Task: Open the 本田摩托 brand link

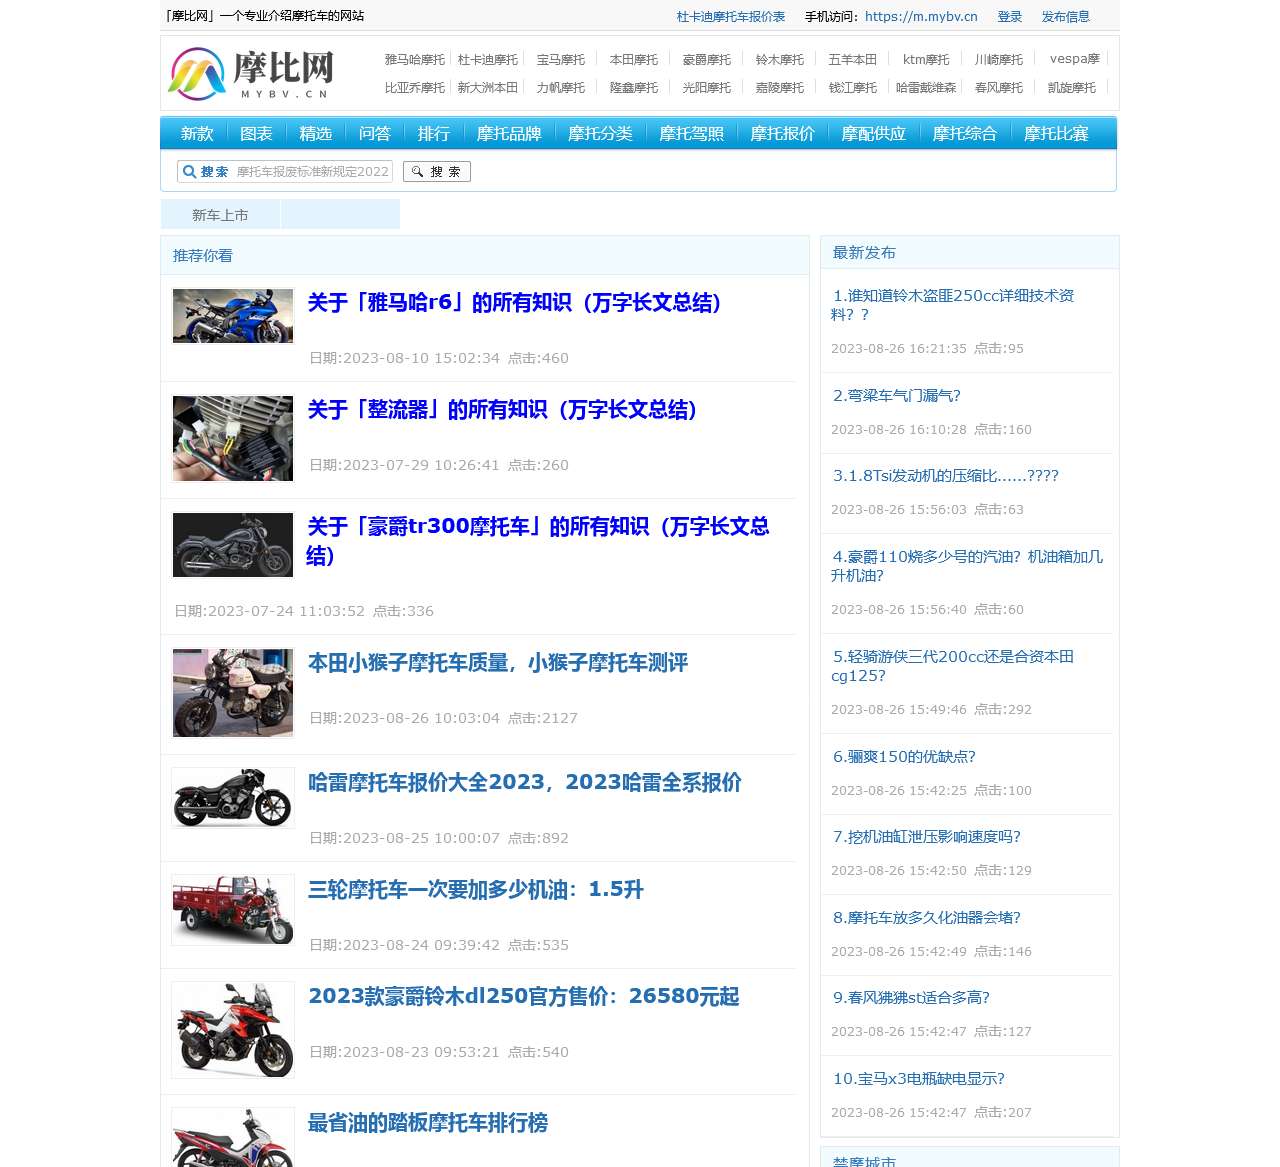Action: click(634, 60)
